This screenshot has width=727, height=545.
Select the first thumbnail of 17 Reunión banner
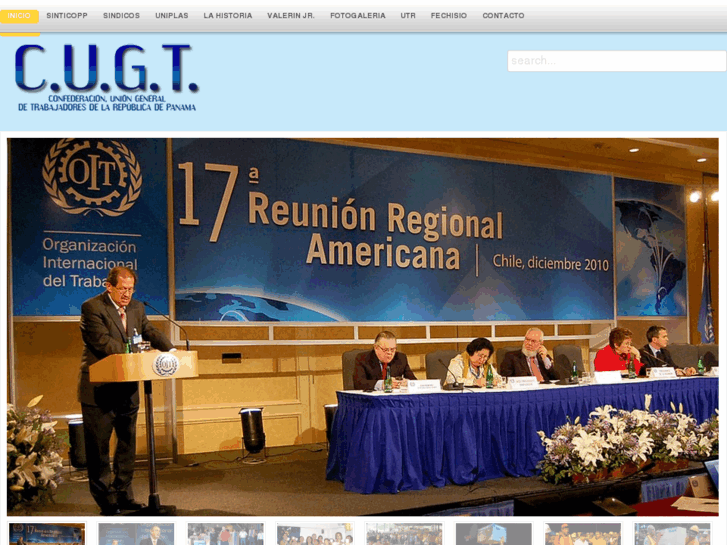point(47,534)
